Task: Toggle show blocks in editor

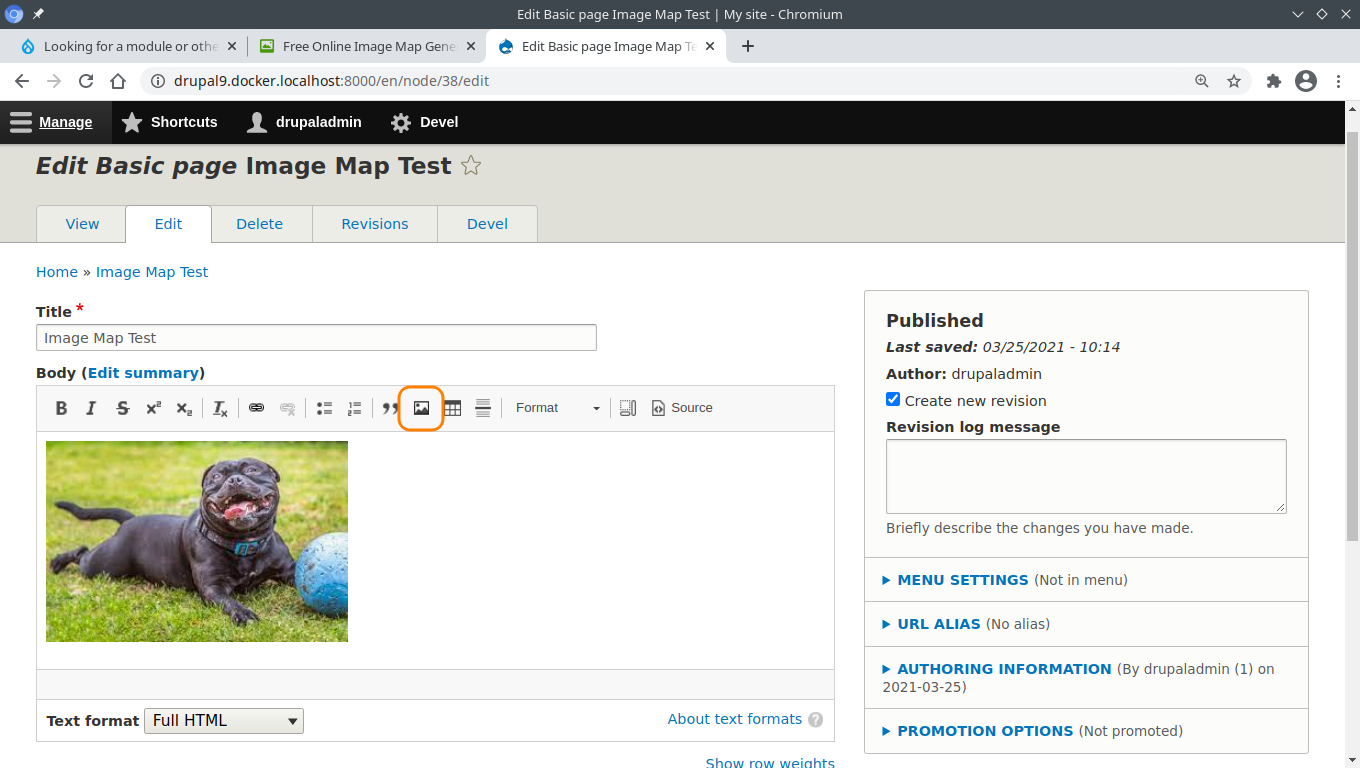Action: tap(628, 408)
